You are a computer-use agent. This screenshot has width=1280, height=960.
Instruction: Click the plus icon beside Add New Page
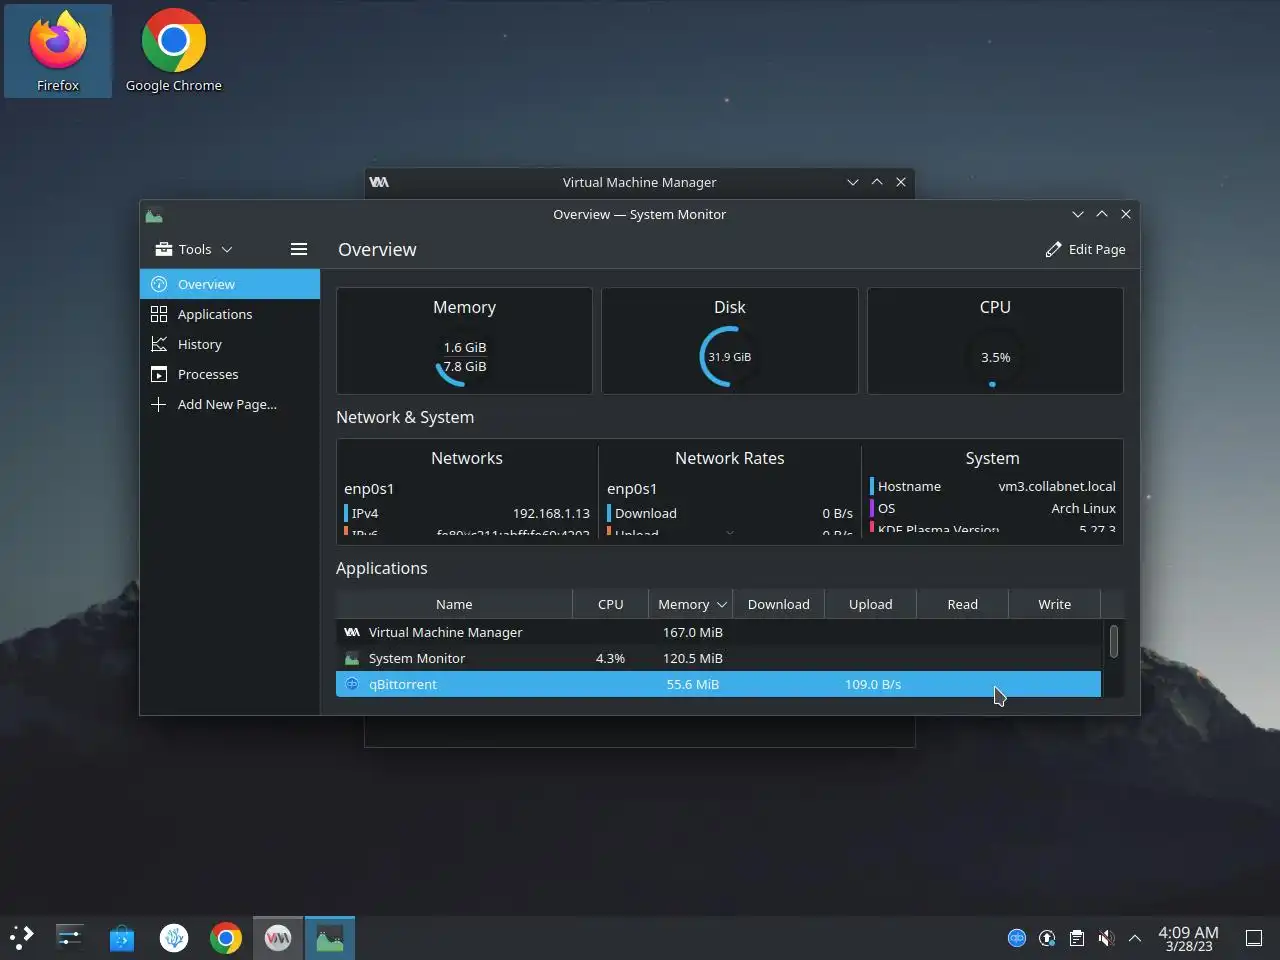[x=158, y=404]
